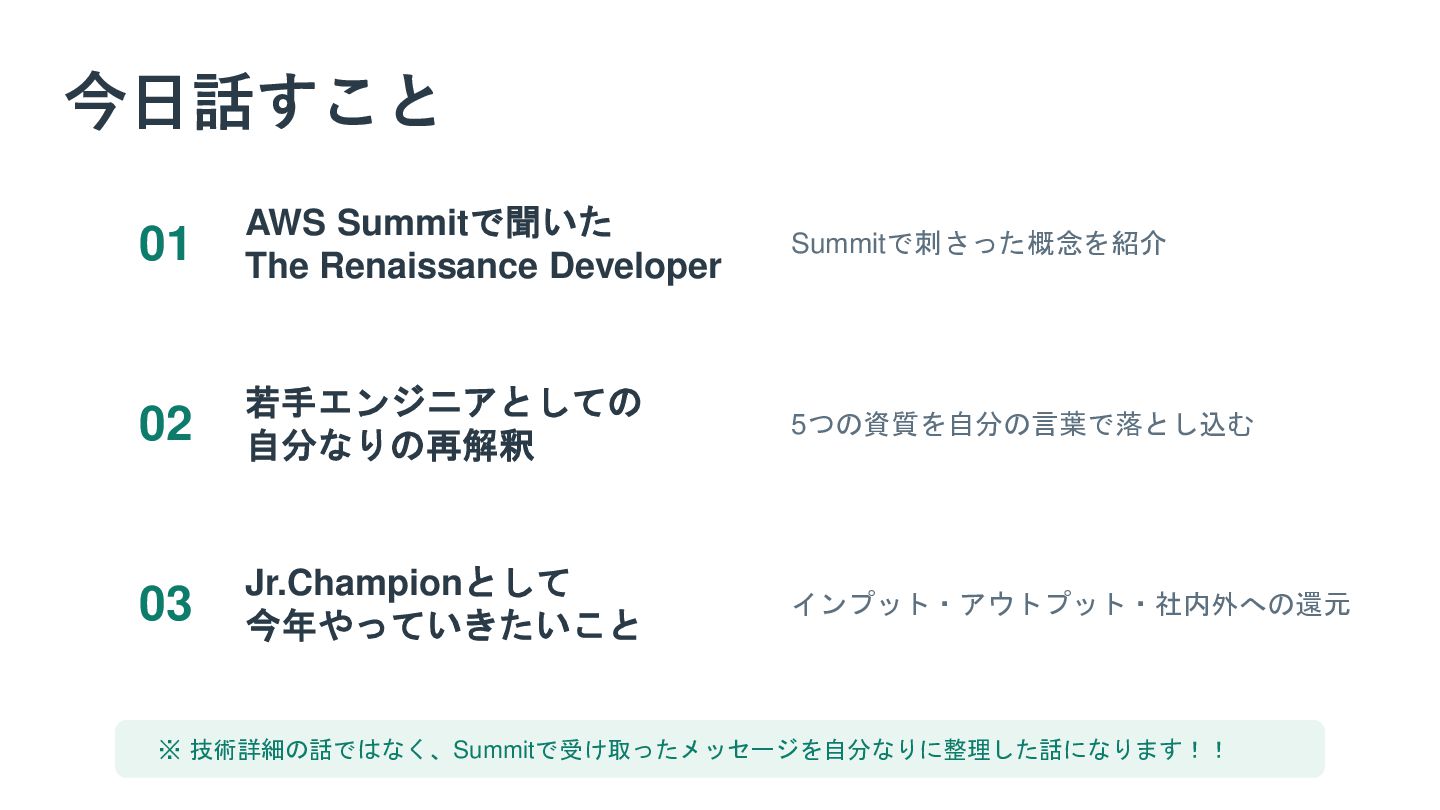Click the text 自分なりの再解釈
The height and width of the screenshot is (810, 1440).
pyautogui.click(x=390, y=447)
